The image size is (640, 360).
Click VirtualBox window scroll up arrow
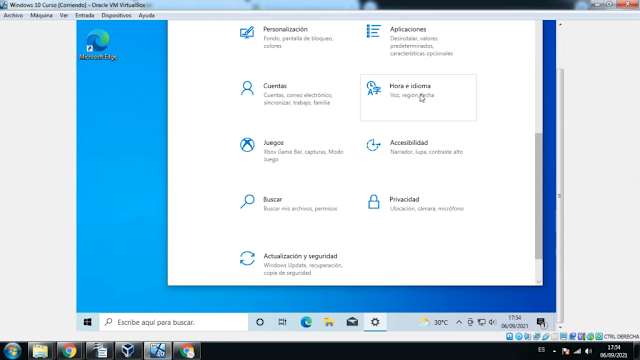[560, 24]
